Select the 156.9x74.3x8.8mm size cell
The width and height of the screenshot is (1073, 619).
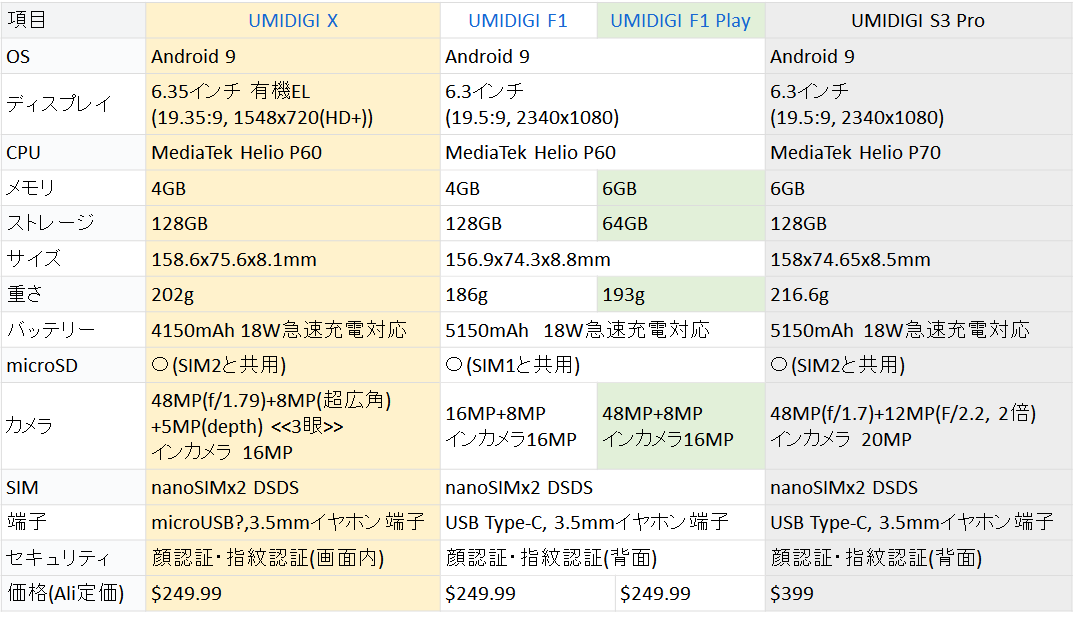pyautogui.click(x=602, y=259)
